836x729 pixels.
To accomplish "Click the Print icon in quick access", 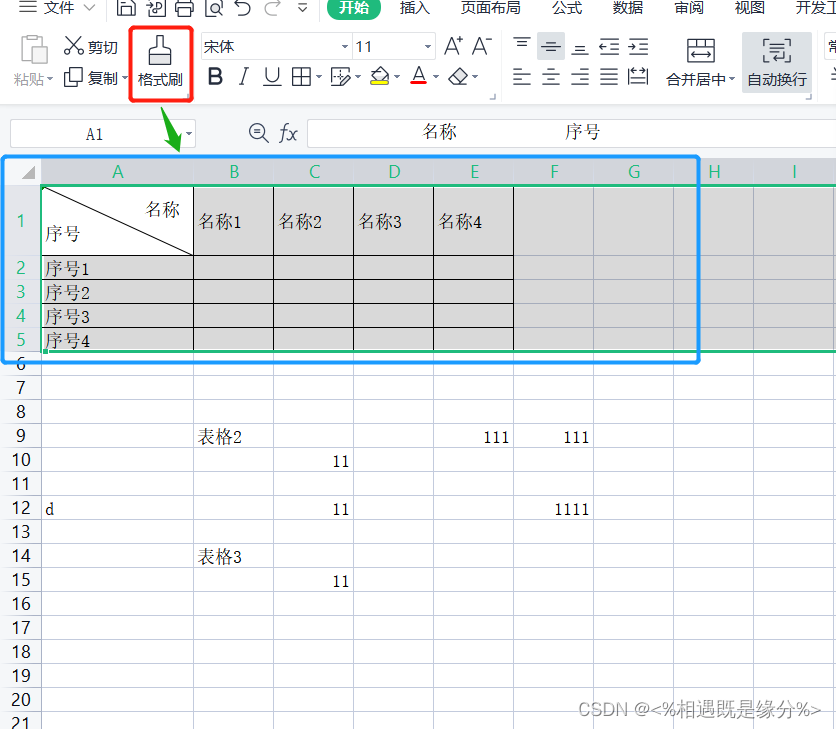I will (184, 7).
